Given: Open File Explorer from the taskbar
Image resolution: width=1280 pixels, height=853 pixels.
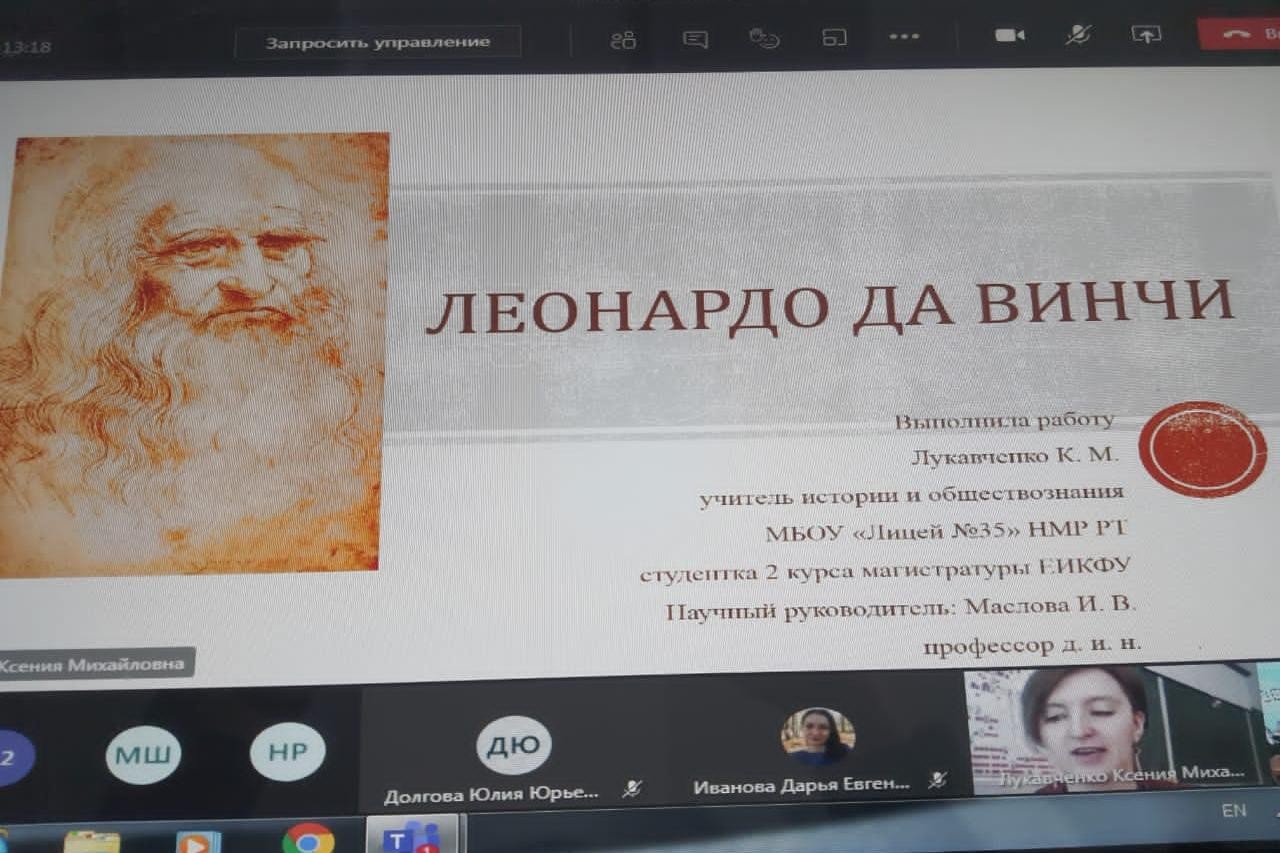Looking at the screenshot, I should tap(92, 841).
